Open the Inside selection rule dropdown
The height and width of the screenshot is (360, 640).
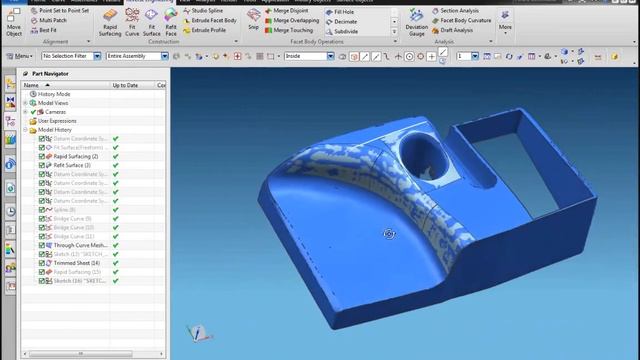pos(331,56)
